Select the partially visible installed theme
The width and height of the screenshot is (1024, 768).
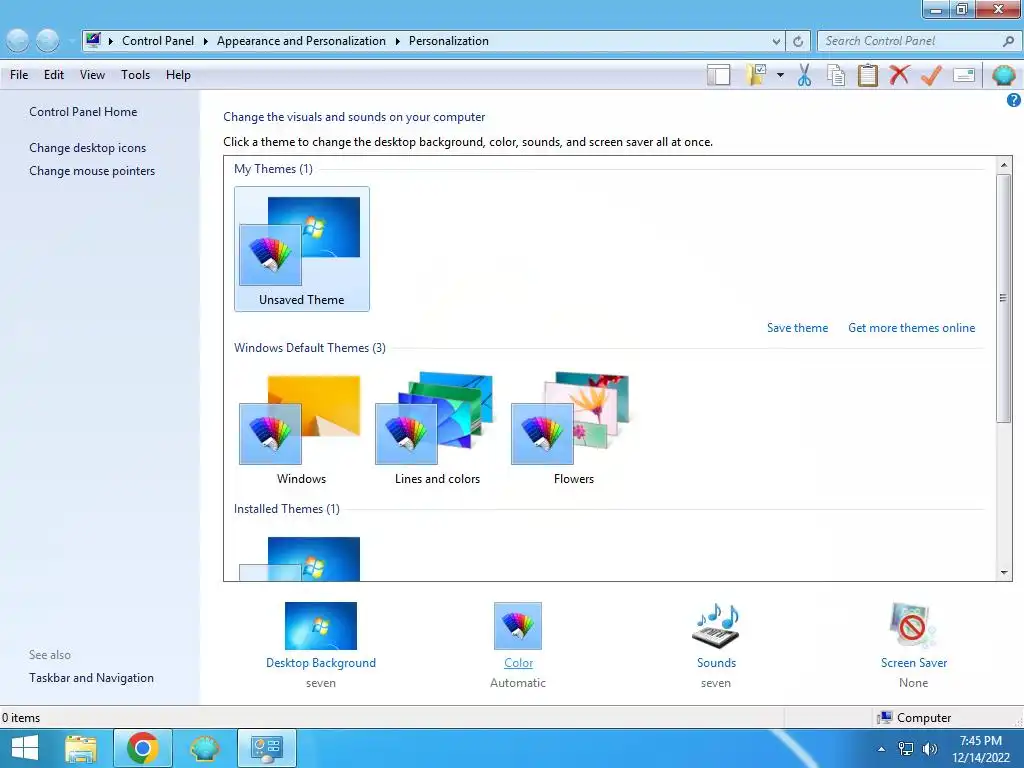coord(300,558)
